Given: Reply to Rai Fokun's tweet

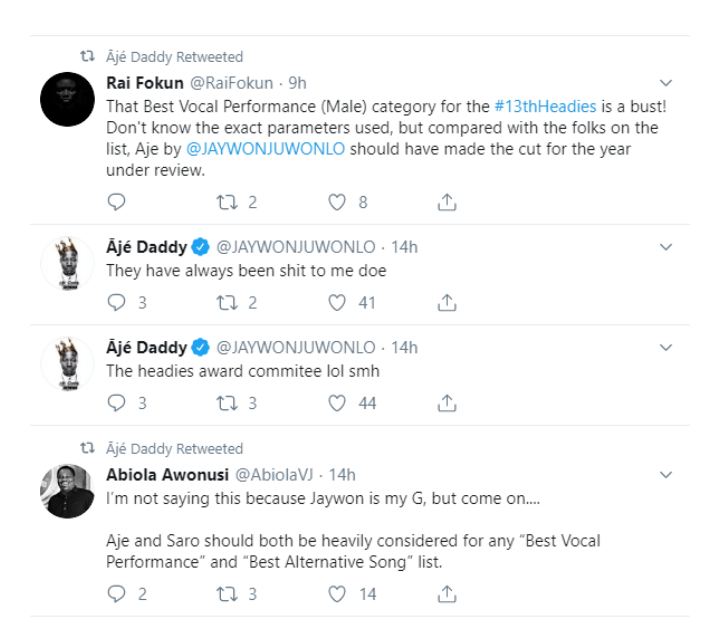Looking at the screenshot, I should pos(116,202).
